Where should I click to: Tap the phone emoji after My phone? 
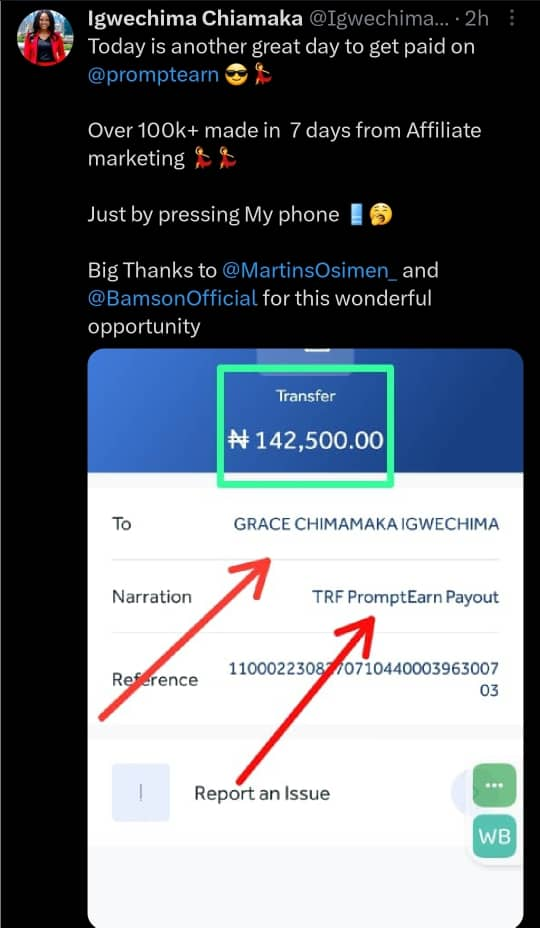tap(355, 215)
